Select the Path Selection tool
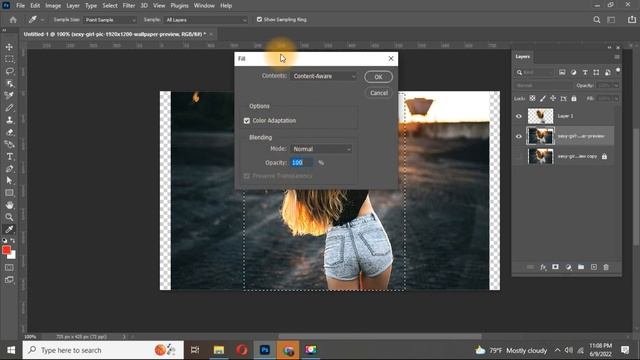This screenshot has height=360, width=640. (9, 180)
